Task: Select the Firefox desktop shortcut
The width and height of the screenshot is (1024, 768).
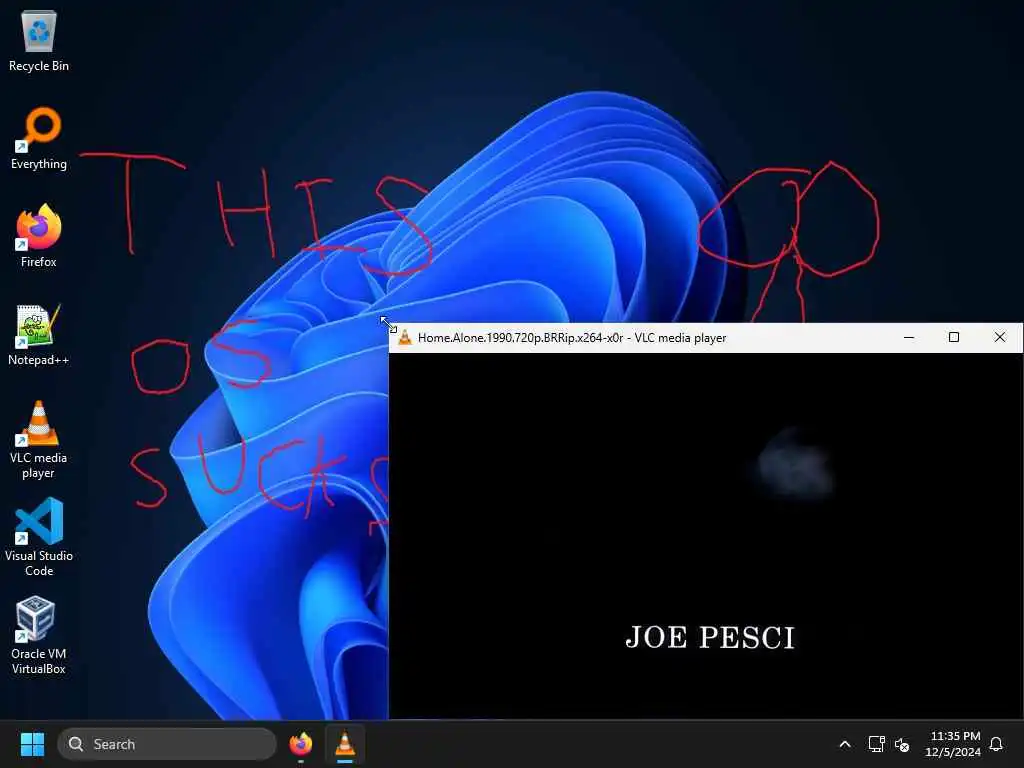Action: 39,236
